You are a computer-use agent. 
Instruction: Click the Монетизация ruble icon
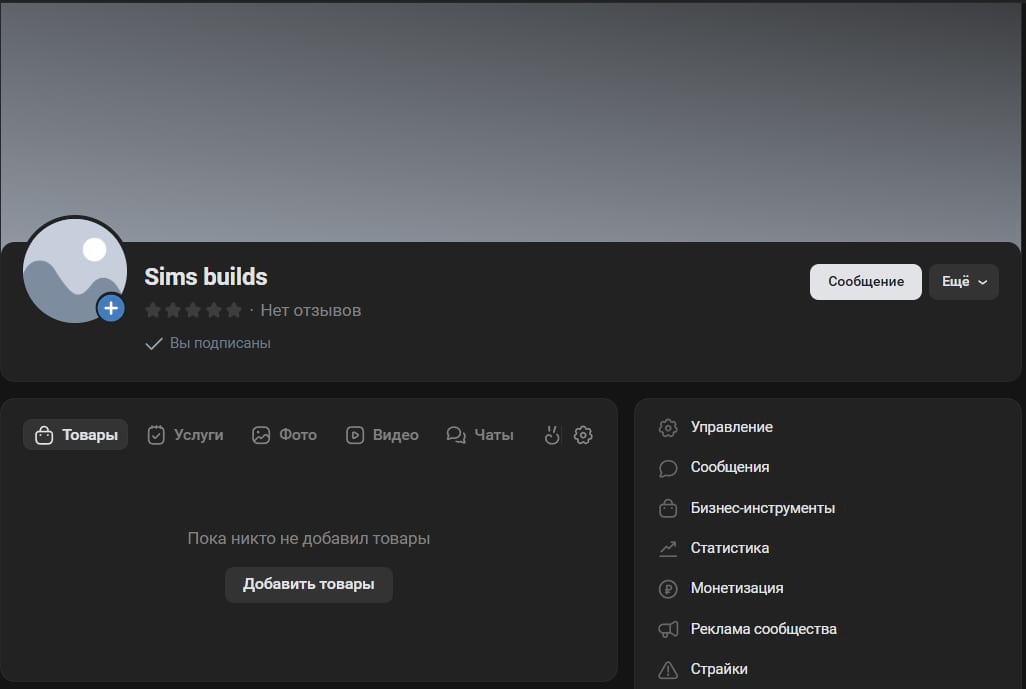(668, 588)
